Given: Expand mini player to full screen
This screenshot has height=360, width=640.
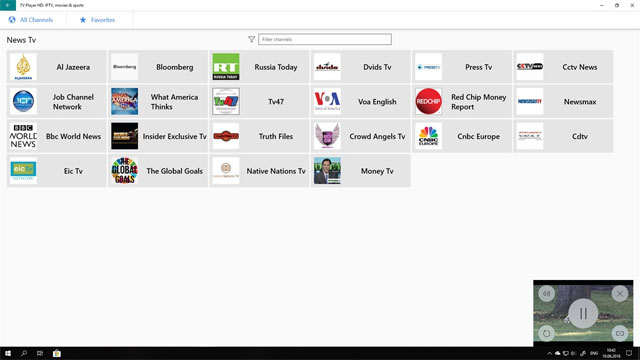Looking at the screenshot, I should (620, 333).
